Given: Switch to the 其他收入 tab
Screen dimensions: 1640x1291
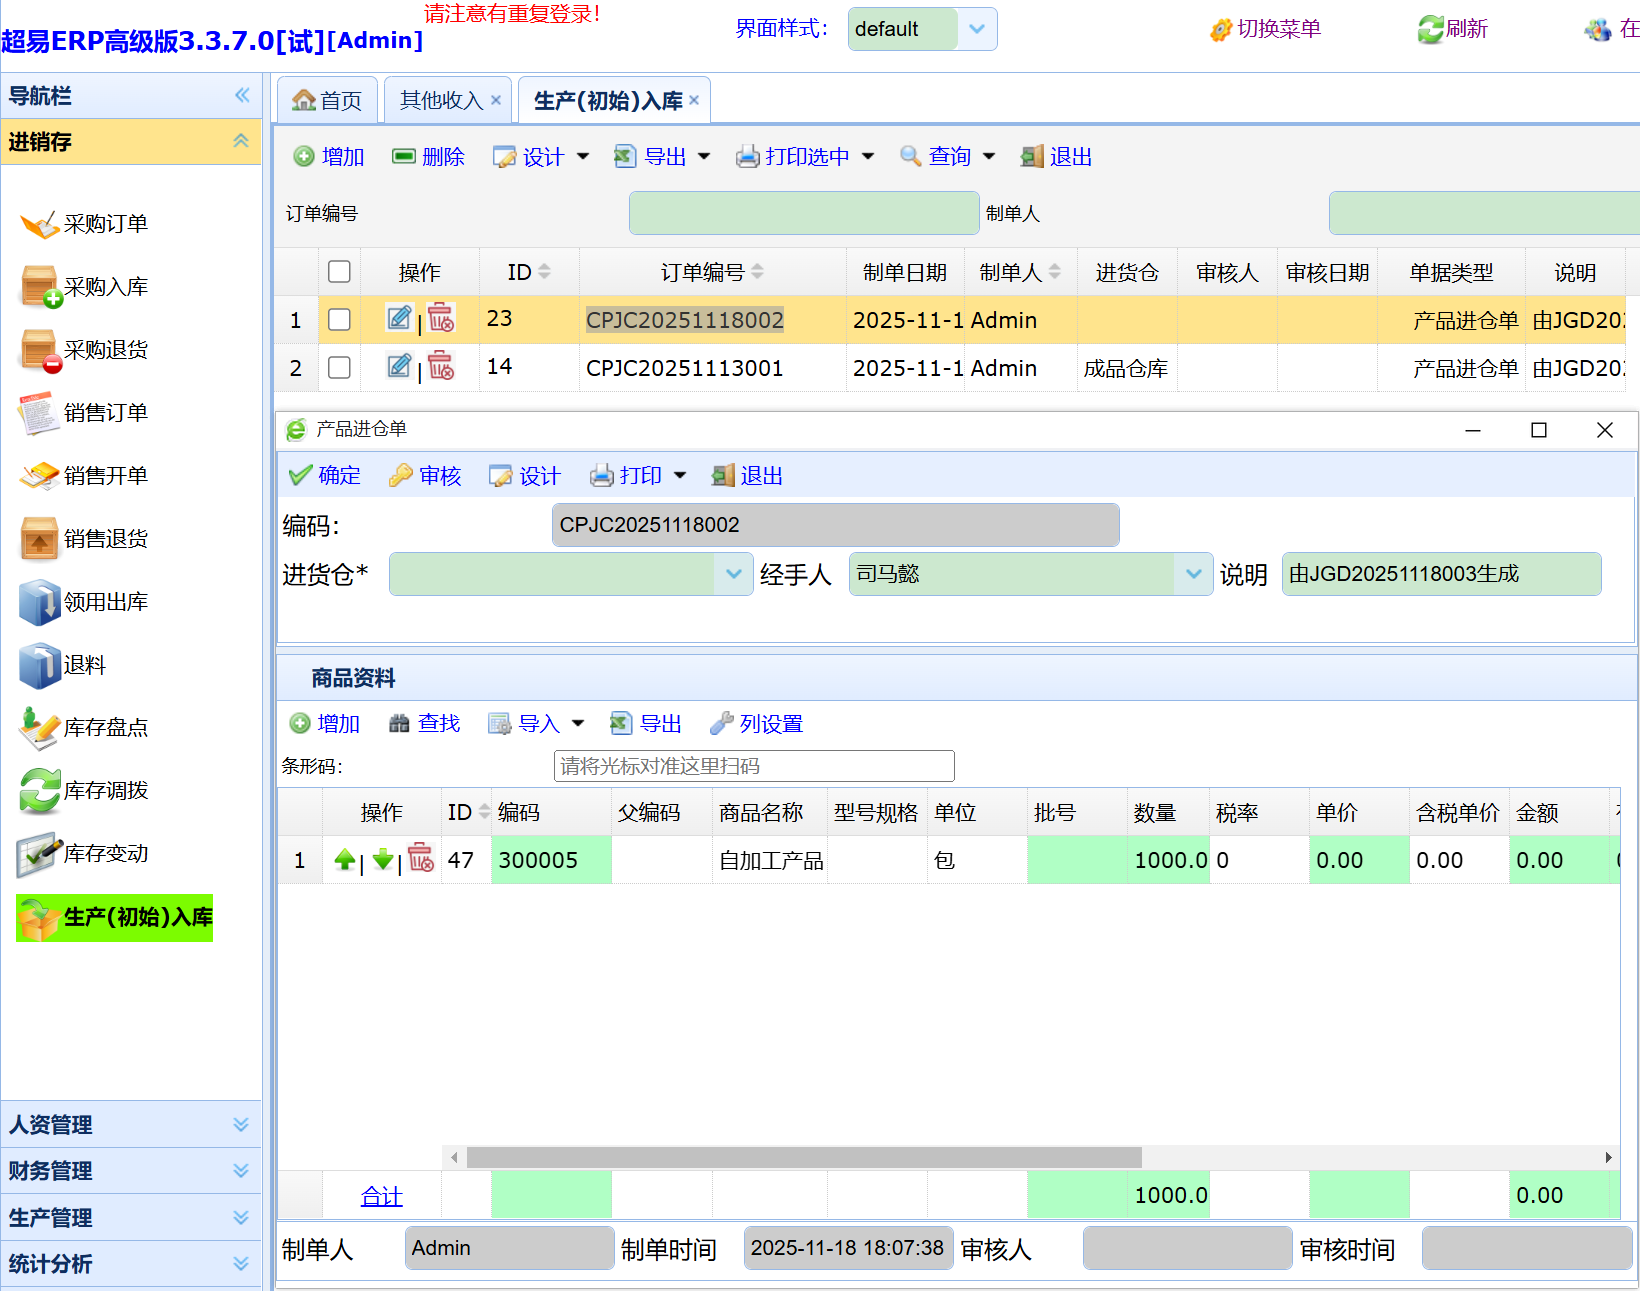Looking at the screenshot, I should [441, 101].
